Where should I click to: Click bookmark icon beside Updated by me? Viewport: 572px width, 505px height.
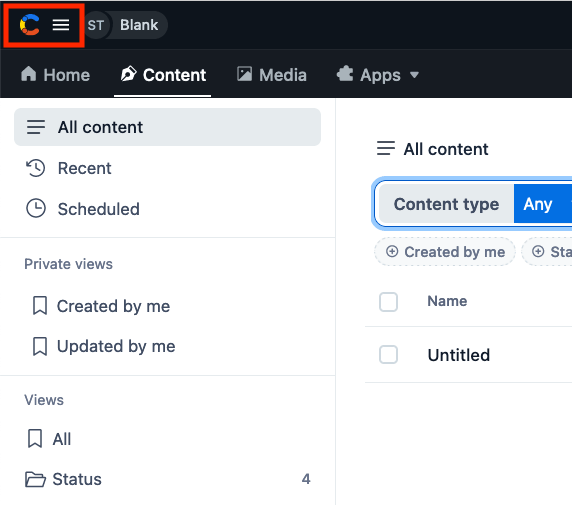coord(40,346)
